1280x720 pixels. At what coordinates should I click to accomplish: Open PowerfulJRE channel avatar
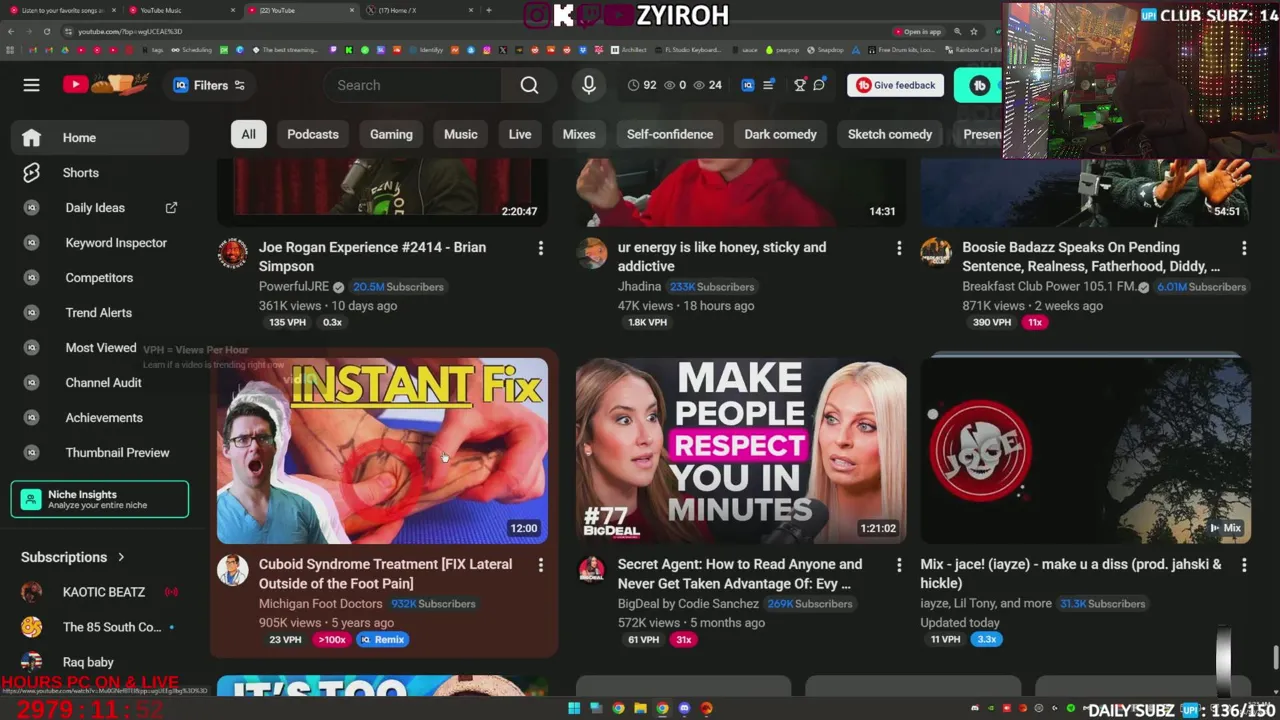[x=233, y=253]
